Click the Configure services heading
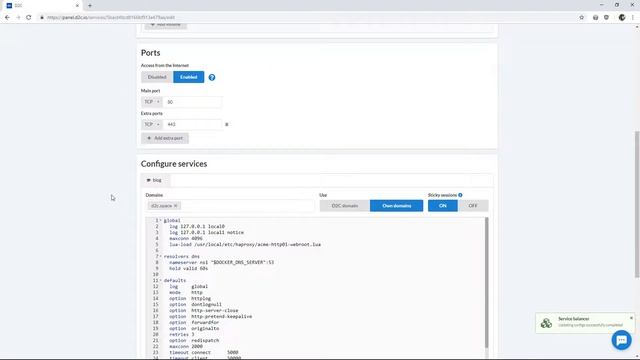Screen dimensions: 640x360 [174, 164]
